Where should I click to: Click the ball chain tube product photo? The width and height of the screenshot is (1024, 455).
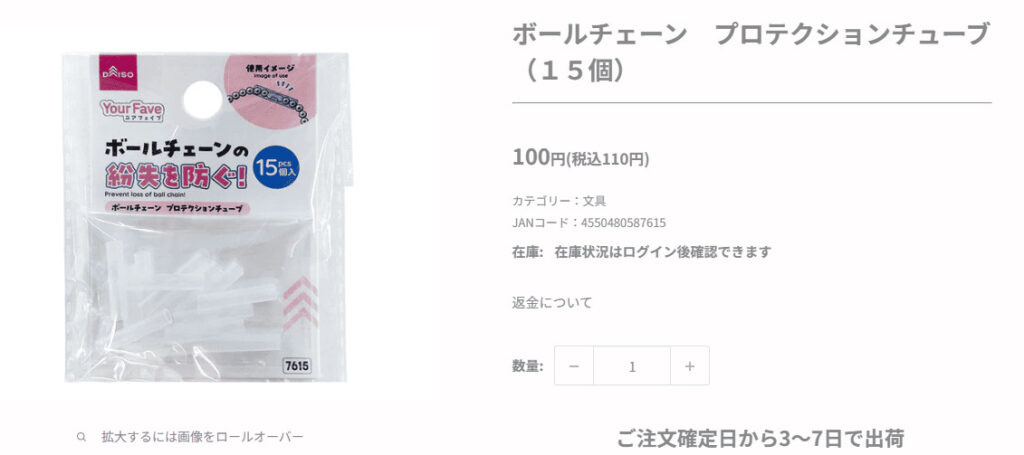tap(207, 217)
